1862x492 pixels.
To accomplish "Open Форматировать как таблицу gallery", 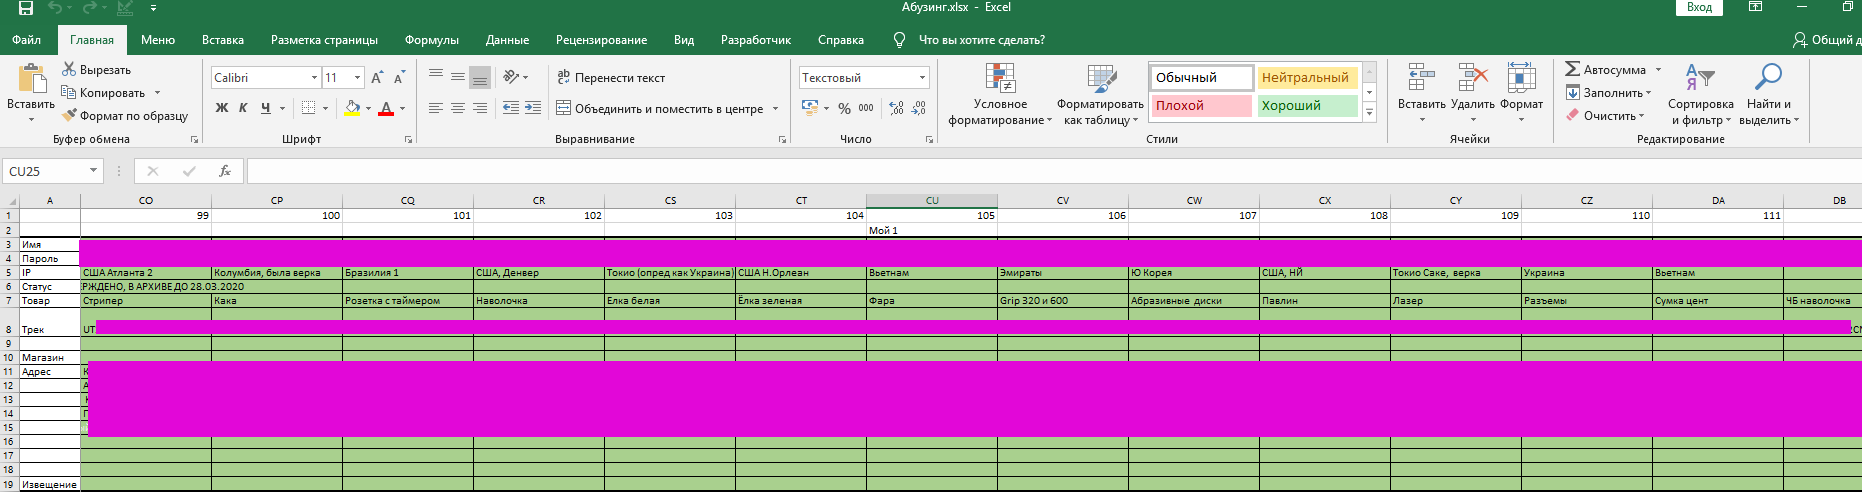I will pyautogui.click(x=1100, y=95).
